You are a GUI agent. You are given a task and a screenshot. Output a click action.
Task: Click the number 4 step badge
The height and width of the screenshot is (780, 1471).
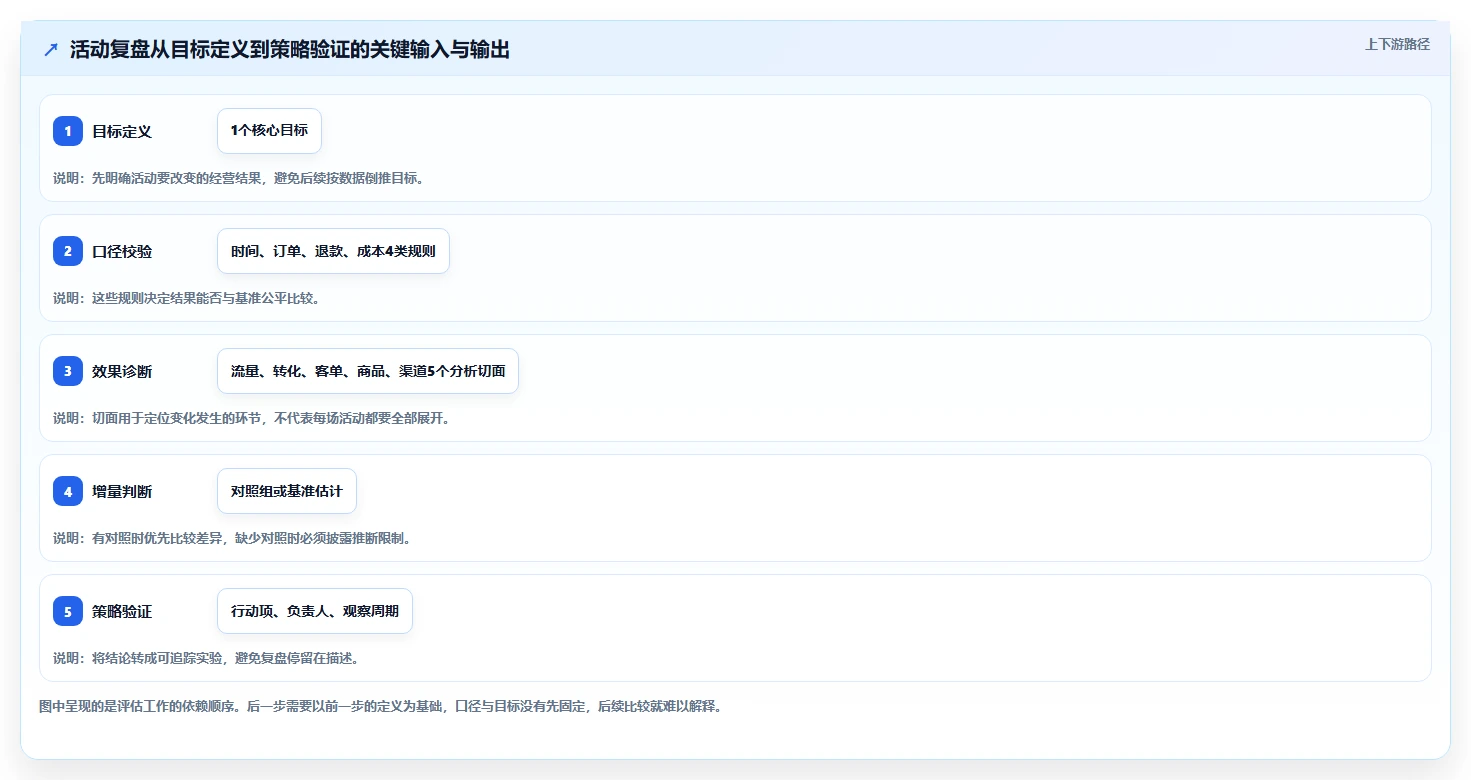point(68,491)
